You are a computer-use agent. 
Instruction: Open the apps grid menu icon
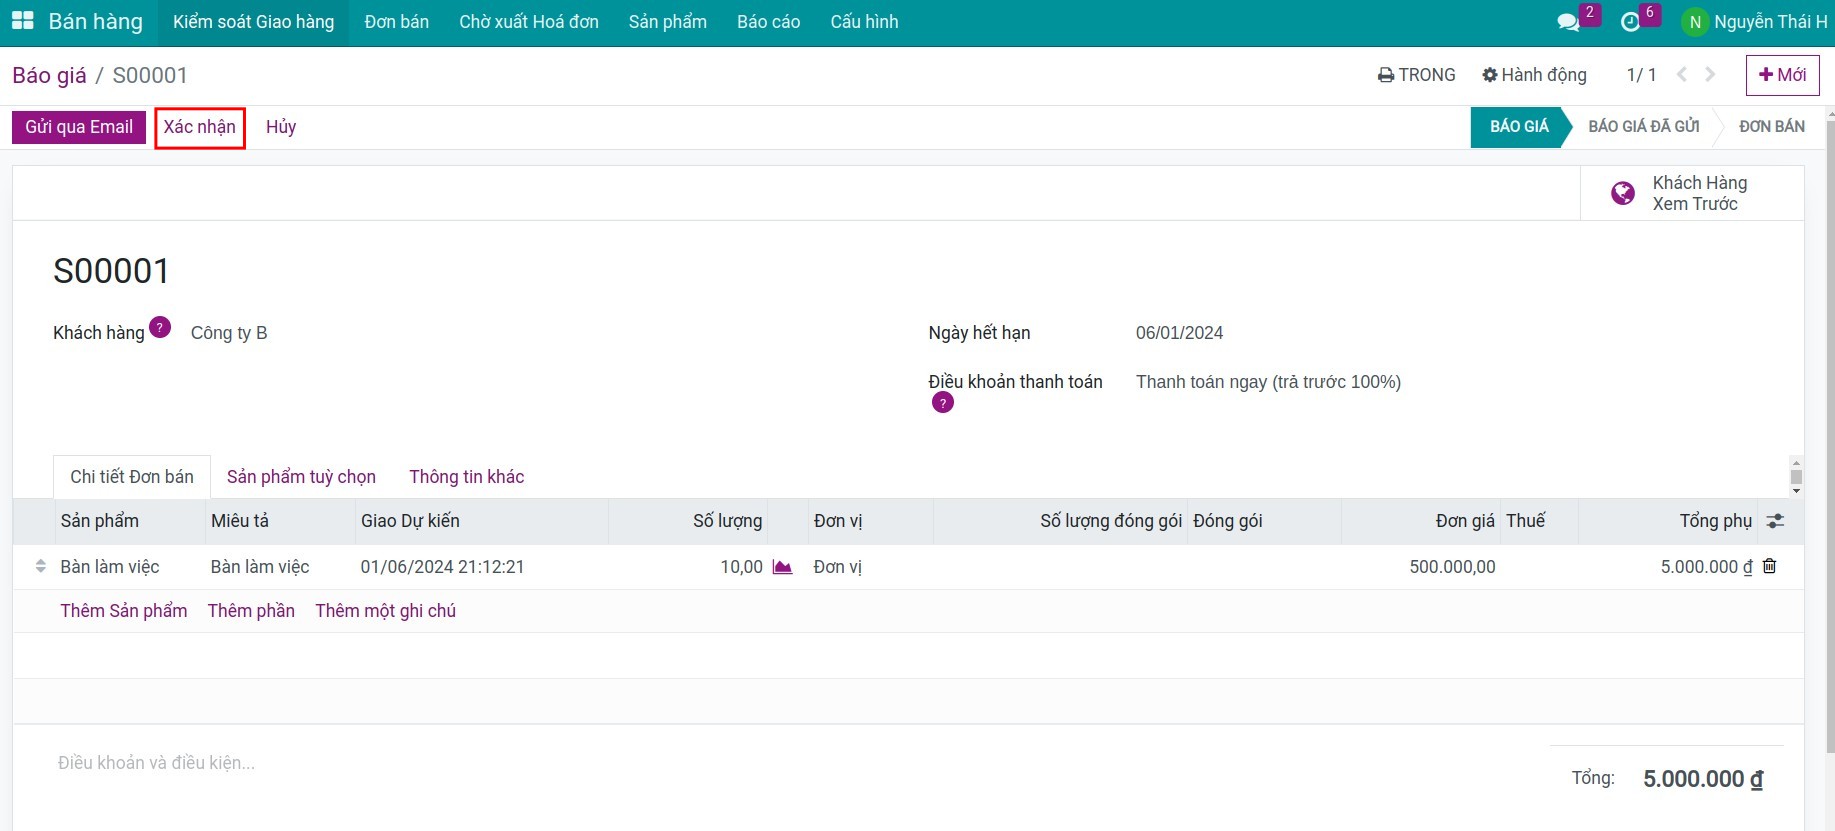pos(22,21)
